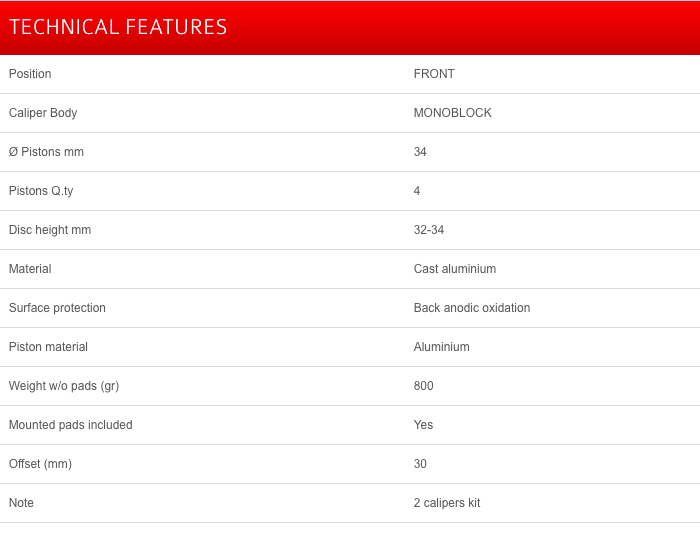The height and width of the screenshot is (547, 700).
Task: Click the FRONT position value
Action: click(434, 74)
